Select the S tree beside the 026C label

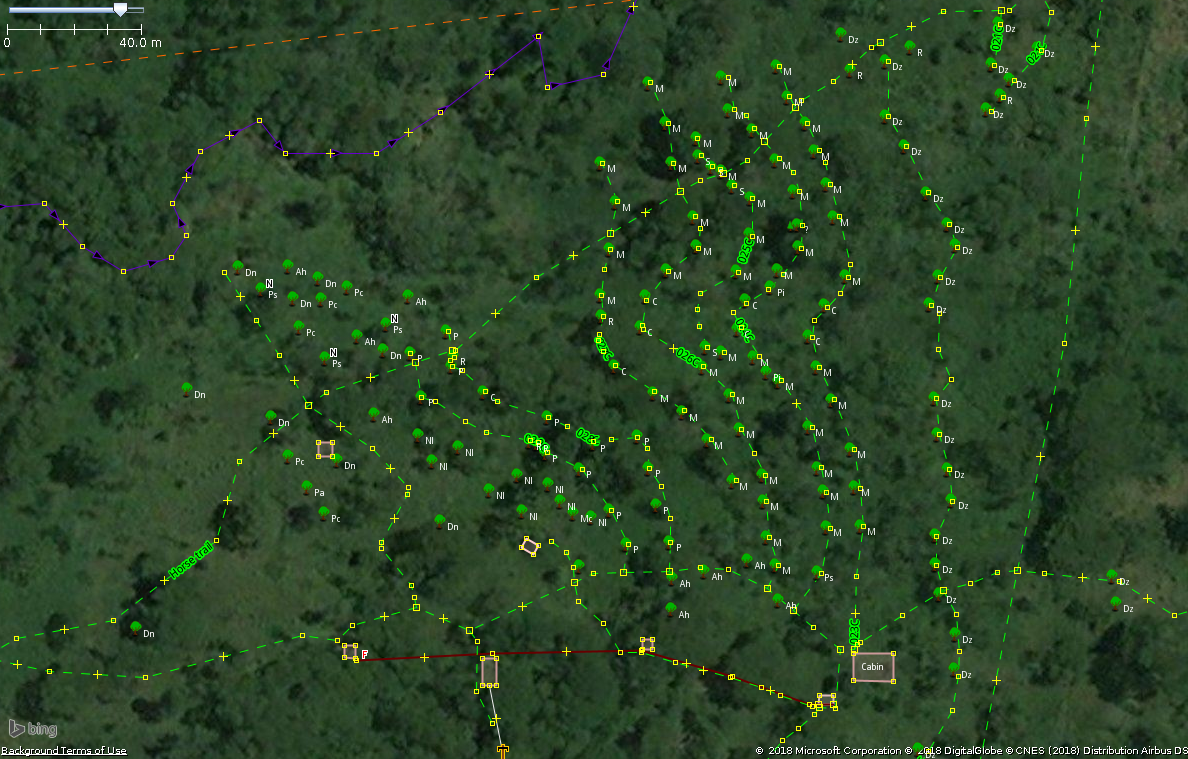pos(706,348)
